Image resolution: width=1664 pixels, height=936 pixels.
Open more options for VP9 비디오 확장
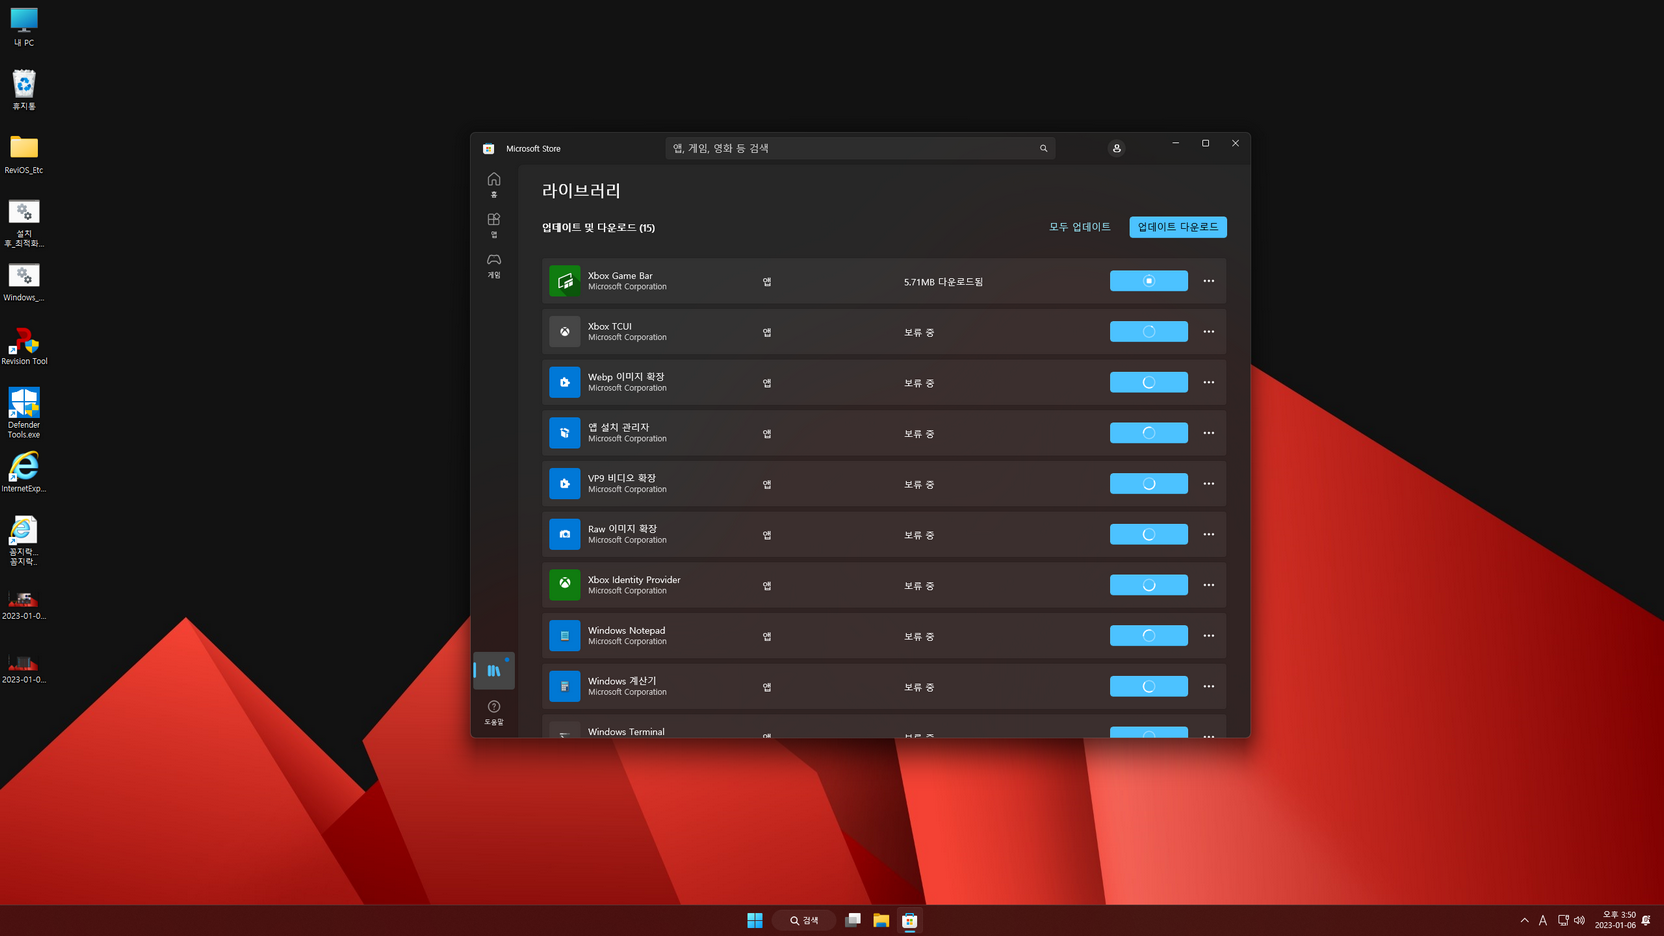pos(1209,484)
